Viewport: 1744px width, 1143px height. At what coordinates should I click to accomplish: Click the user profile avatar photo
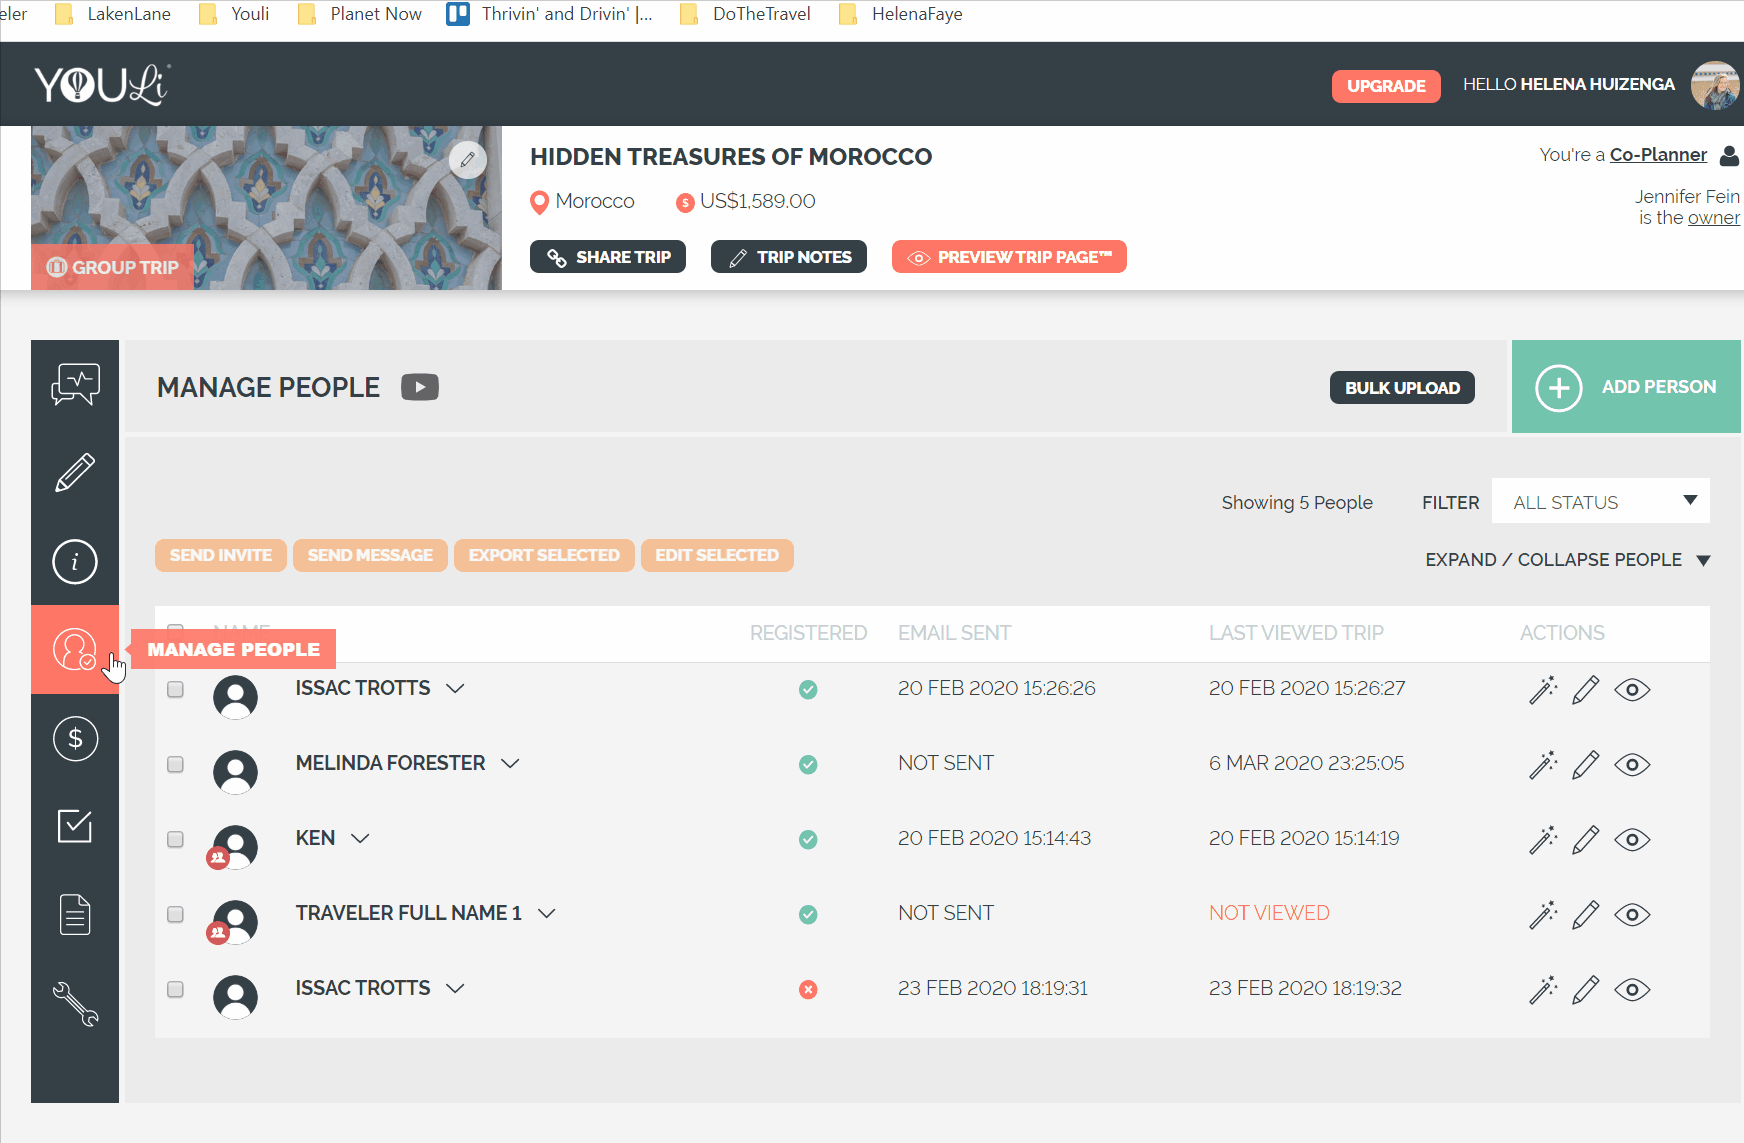coord(1715,85)
